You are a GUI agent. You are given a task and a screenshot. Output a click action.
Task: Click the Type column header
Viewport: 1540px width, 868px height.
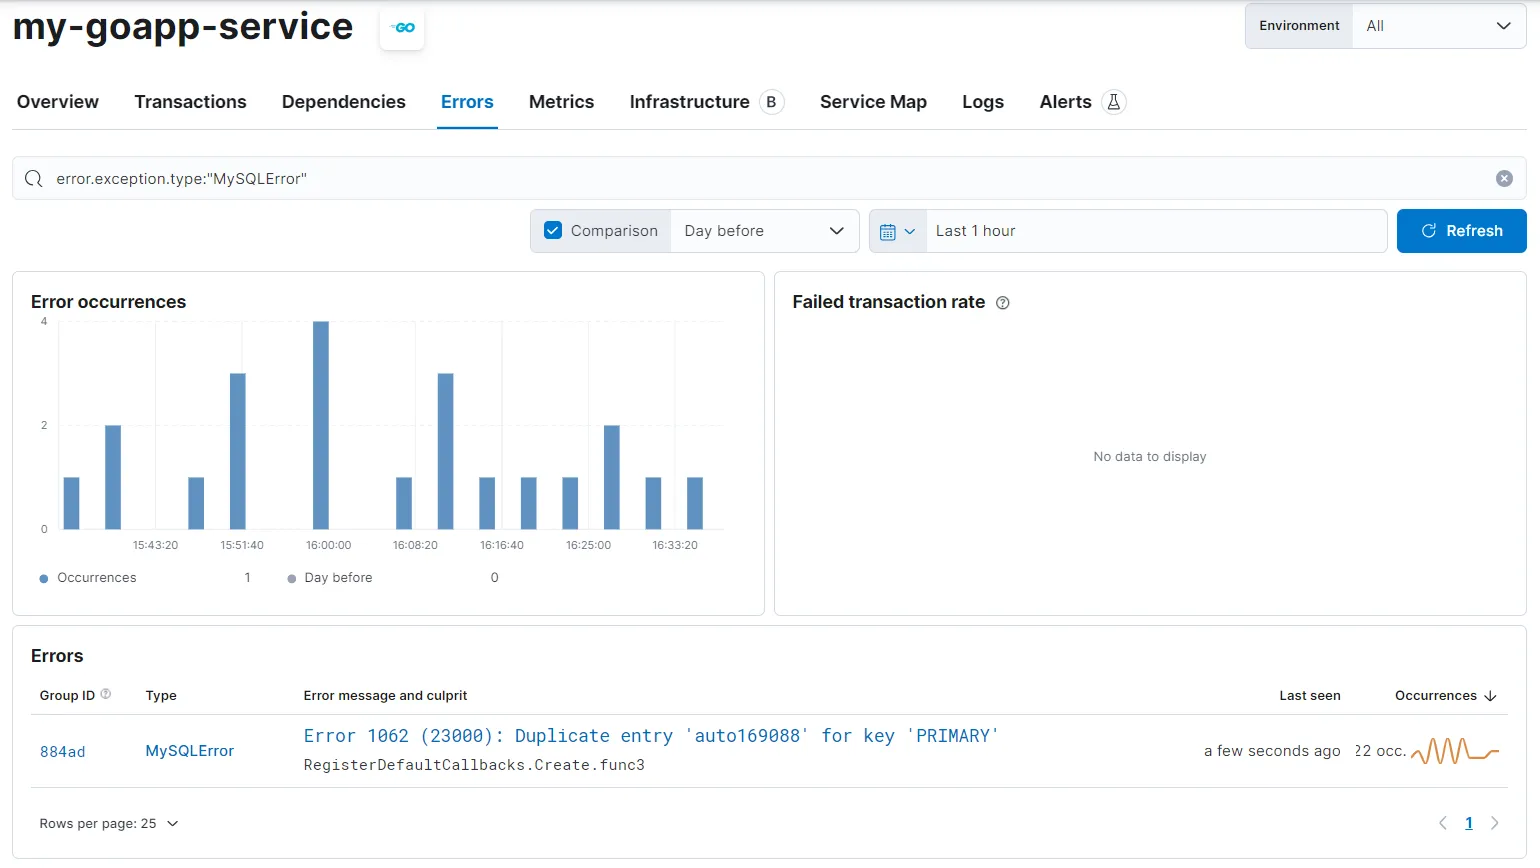[161, 696]
